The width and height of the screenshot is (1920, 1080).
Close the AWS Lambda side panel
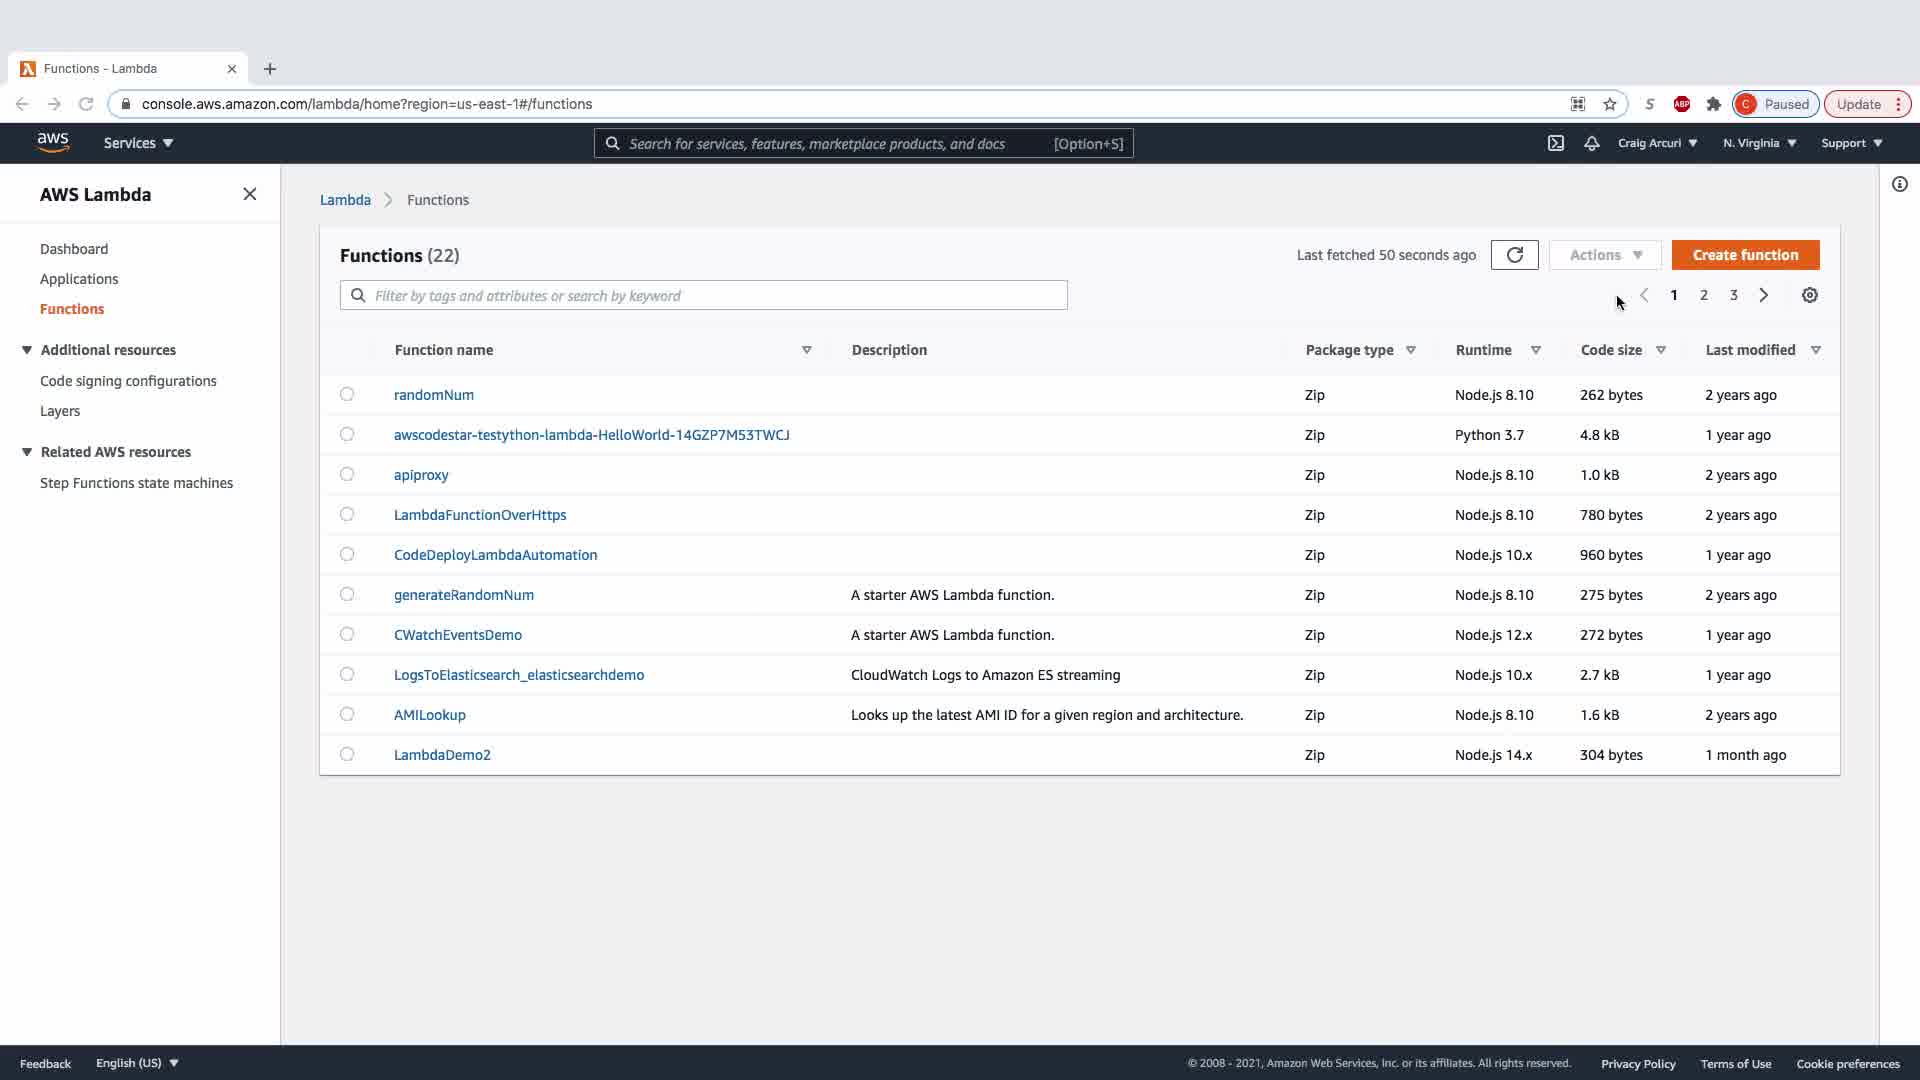pyautogui.click(x=250, y=194)
